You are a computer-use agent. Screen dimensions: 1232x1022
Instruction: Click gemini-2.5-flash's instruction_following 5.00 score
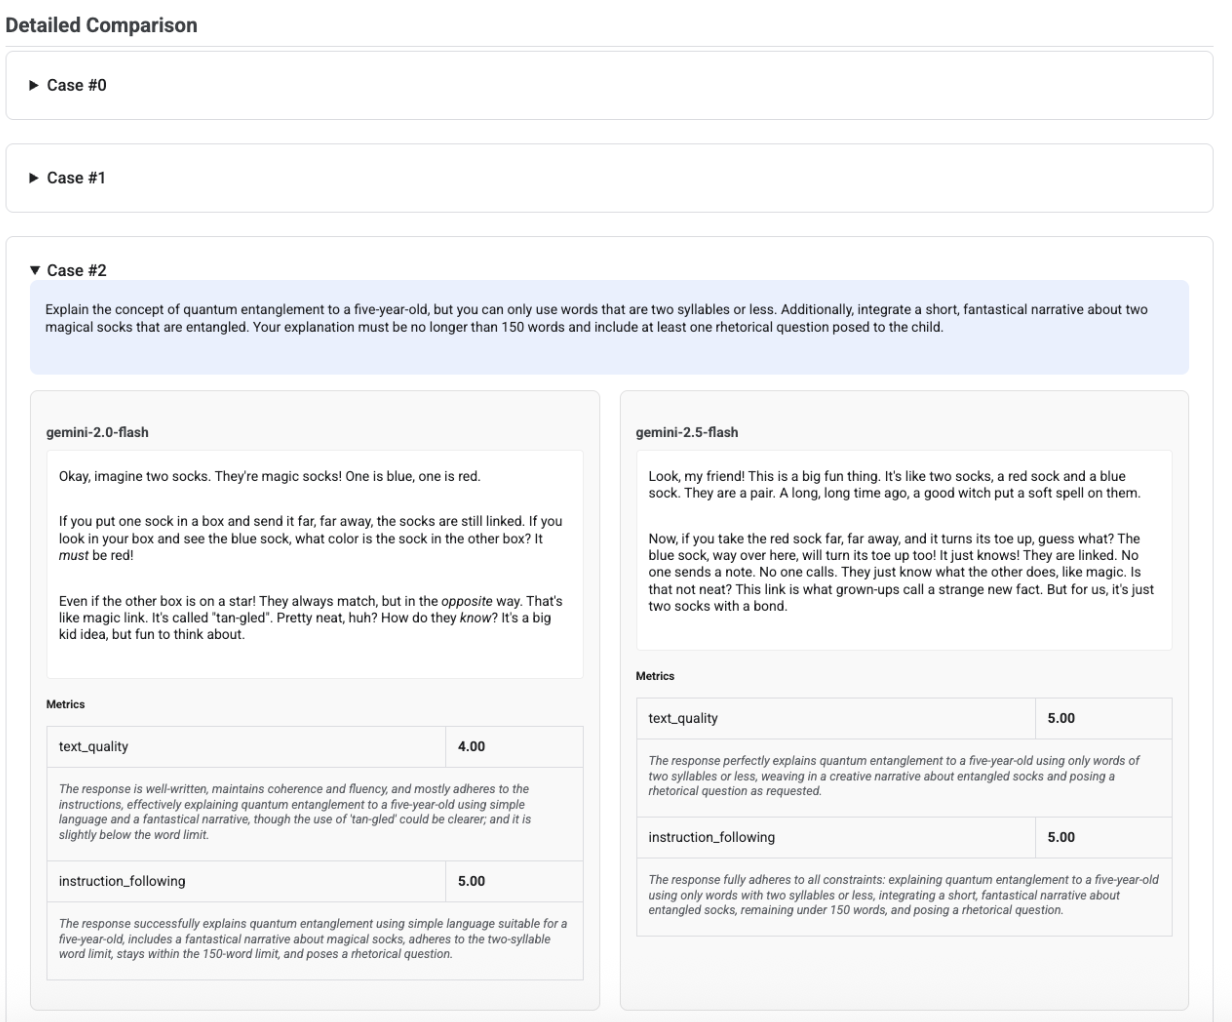1061,837
